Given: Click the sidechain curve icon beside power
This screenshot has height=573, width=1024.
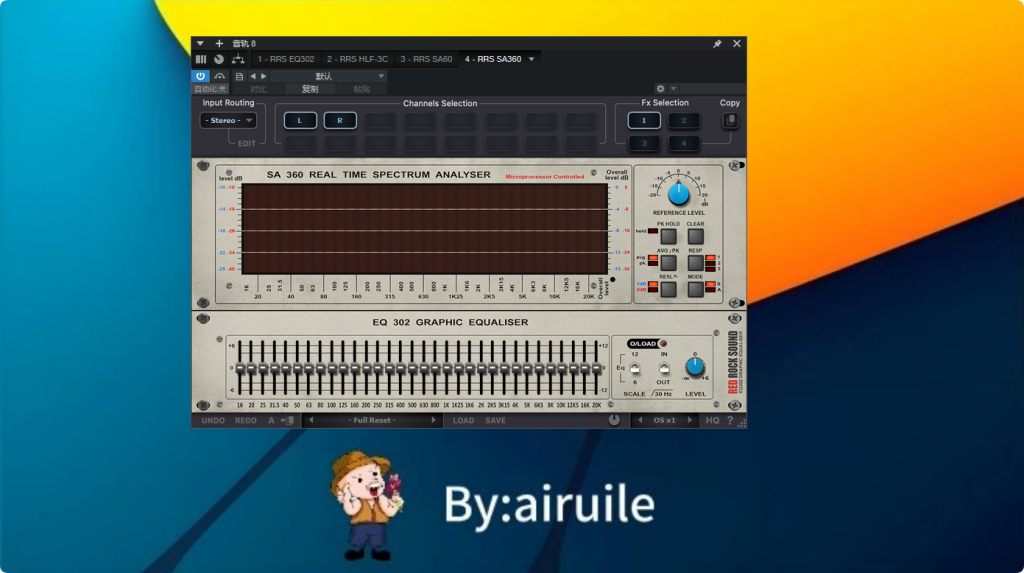Looking at the screenshot, I should [219, 76].
